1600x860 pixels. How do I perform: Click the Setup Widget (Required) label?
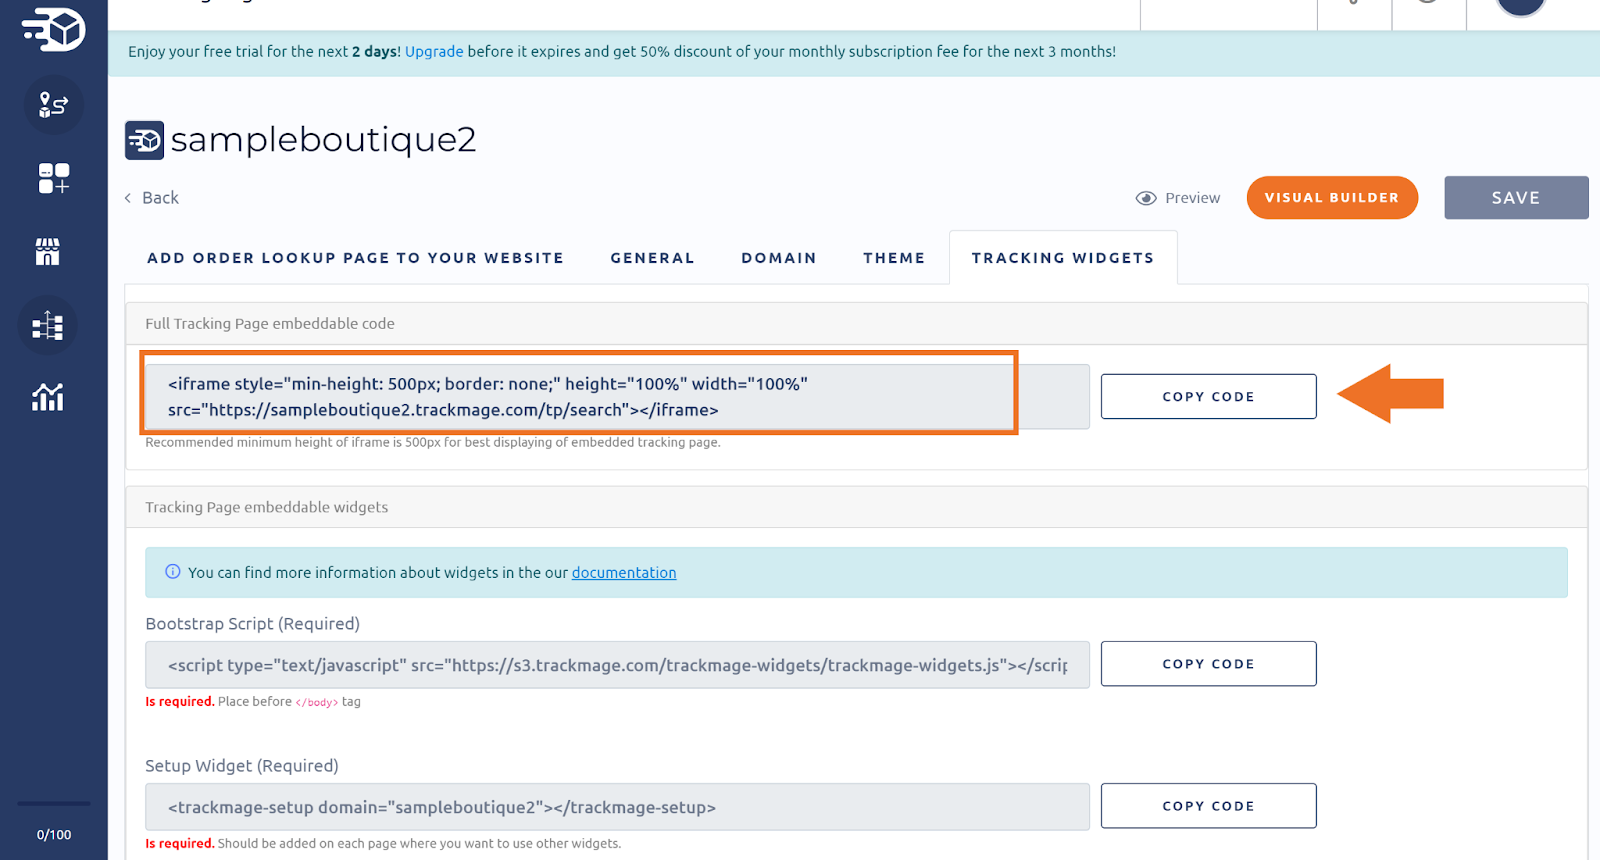pos(242,766)
